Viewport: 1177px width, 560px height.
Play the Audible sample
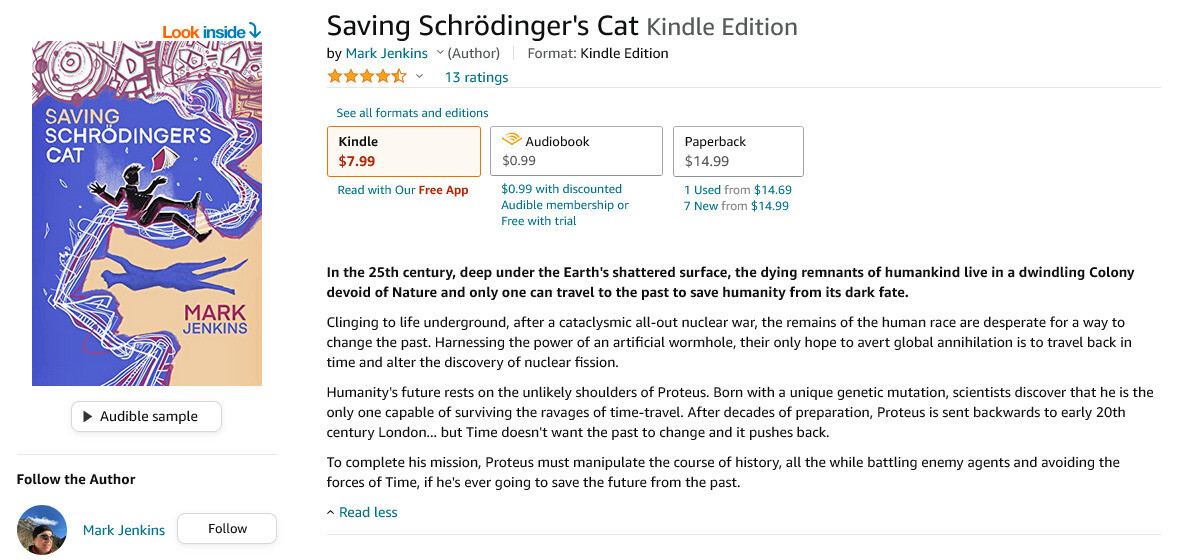(147, 416)
